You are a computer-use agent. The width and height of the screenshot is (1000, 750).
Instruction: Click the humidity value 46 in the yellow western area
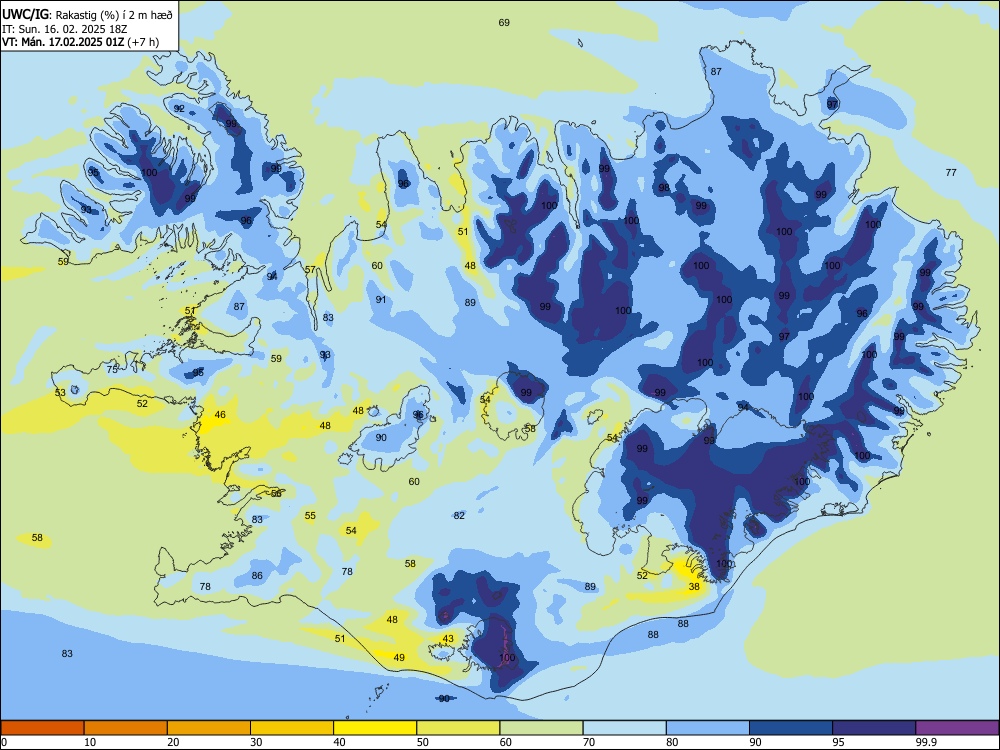pyautogui.click(x=220, y=415)
